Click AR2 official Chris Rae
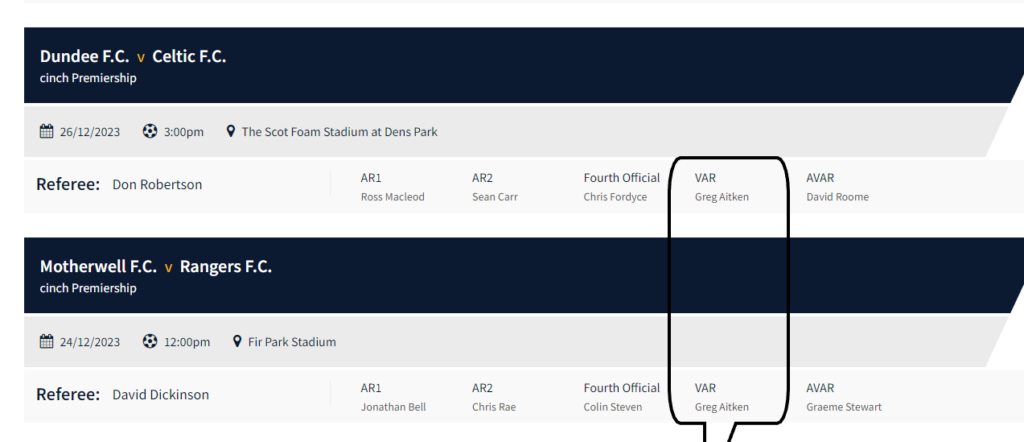Image resolution: width=1024 pixels, height=442 pixels. pos(493,407)
